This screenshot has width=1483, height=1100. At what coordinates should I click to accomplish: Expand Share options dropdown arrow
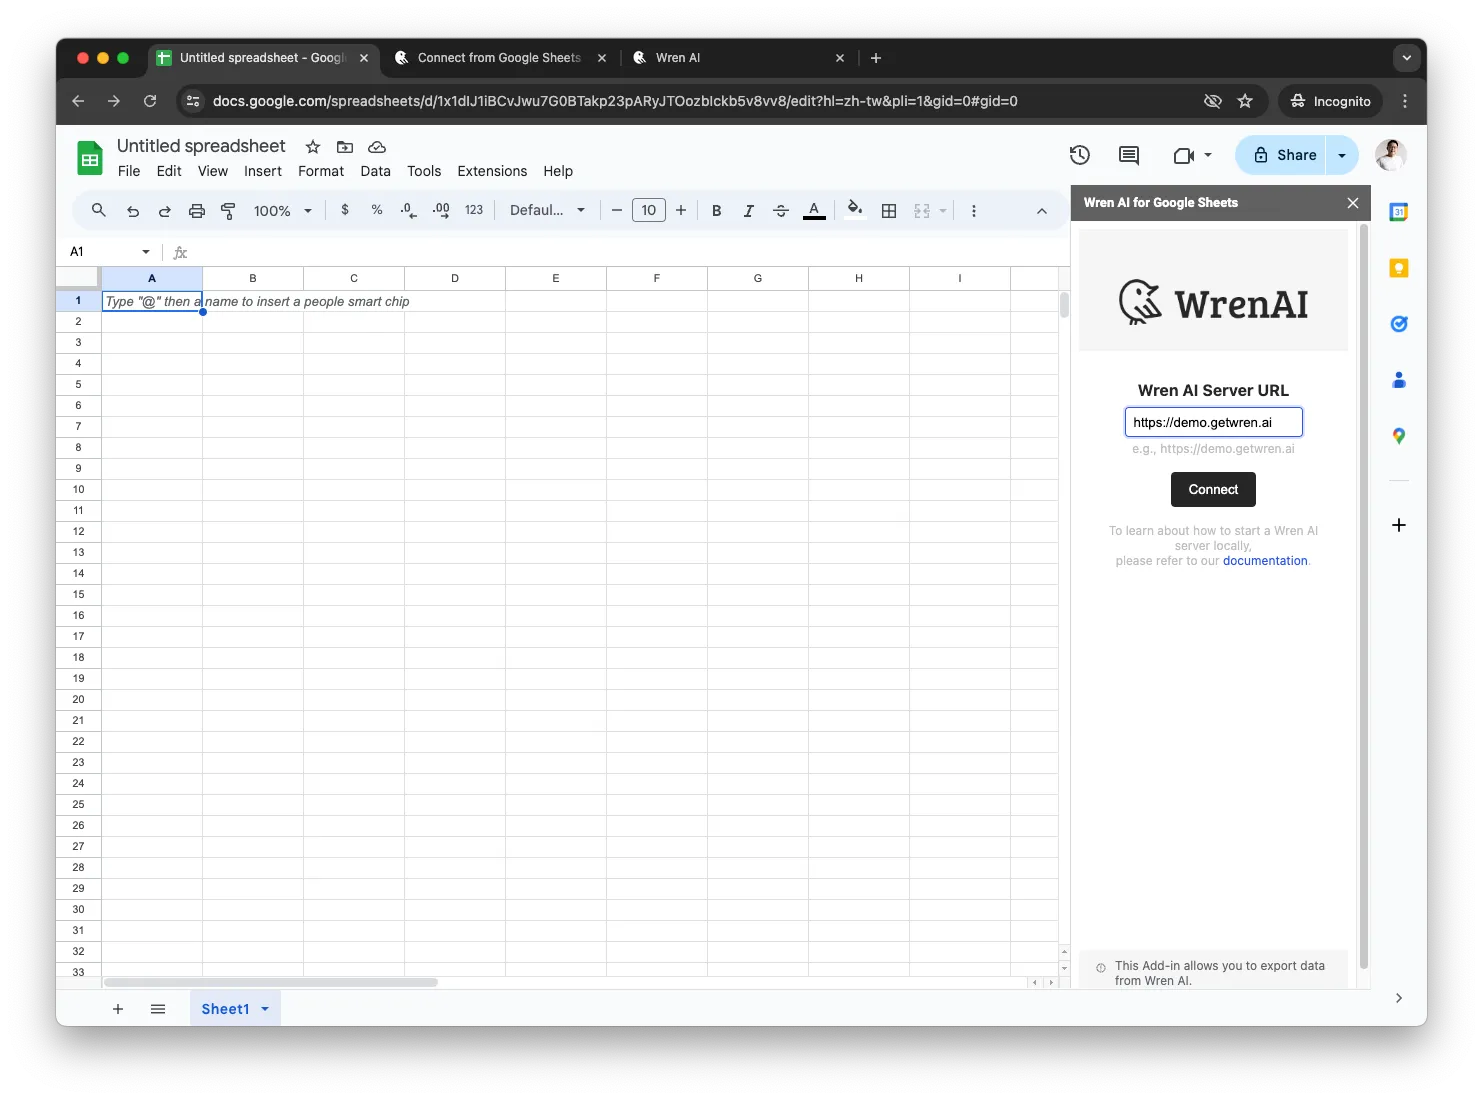tap(1342, 155)
